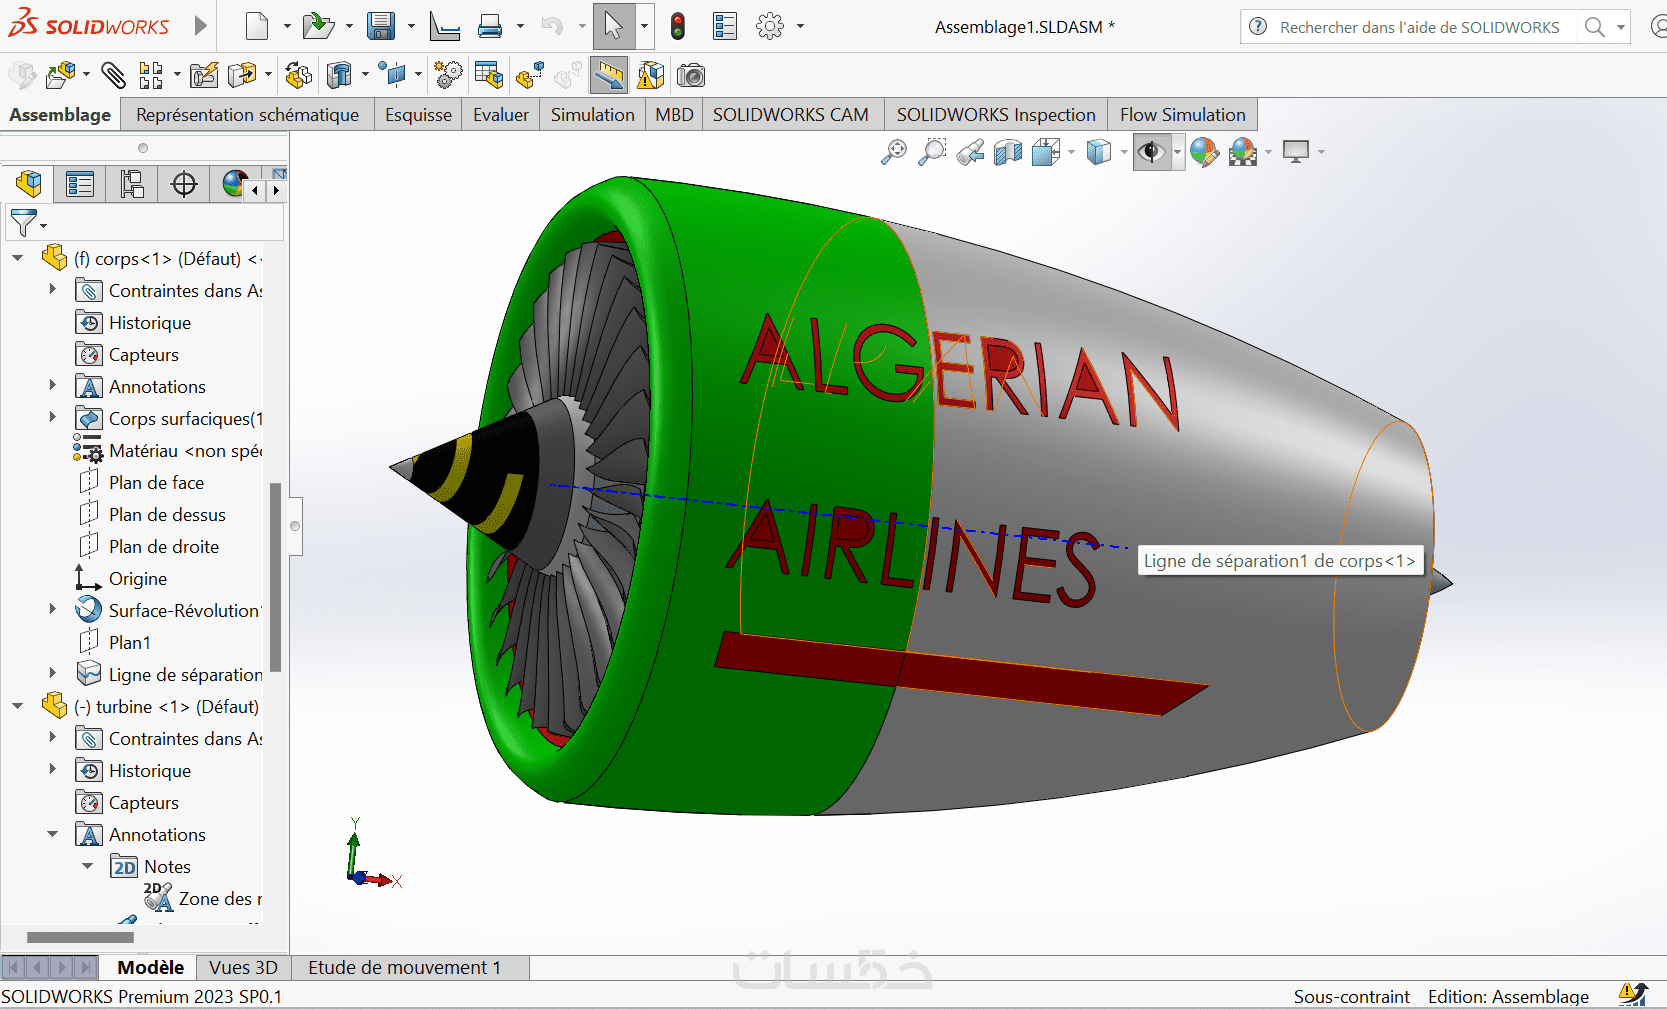This screenshot has width=1667, height=1010.
Task: Open the Simulation tab
Action: click(x=593, y=115)
